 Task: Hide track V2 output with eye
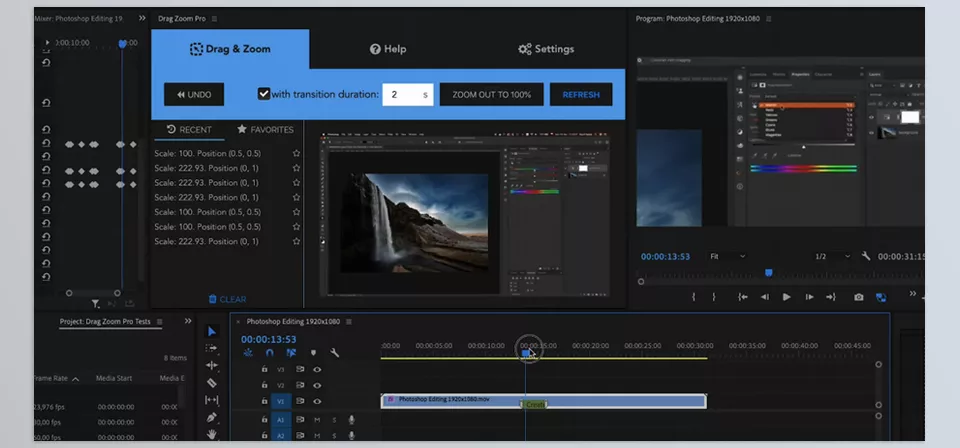317,386
